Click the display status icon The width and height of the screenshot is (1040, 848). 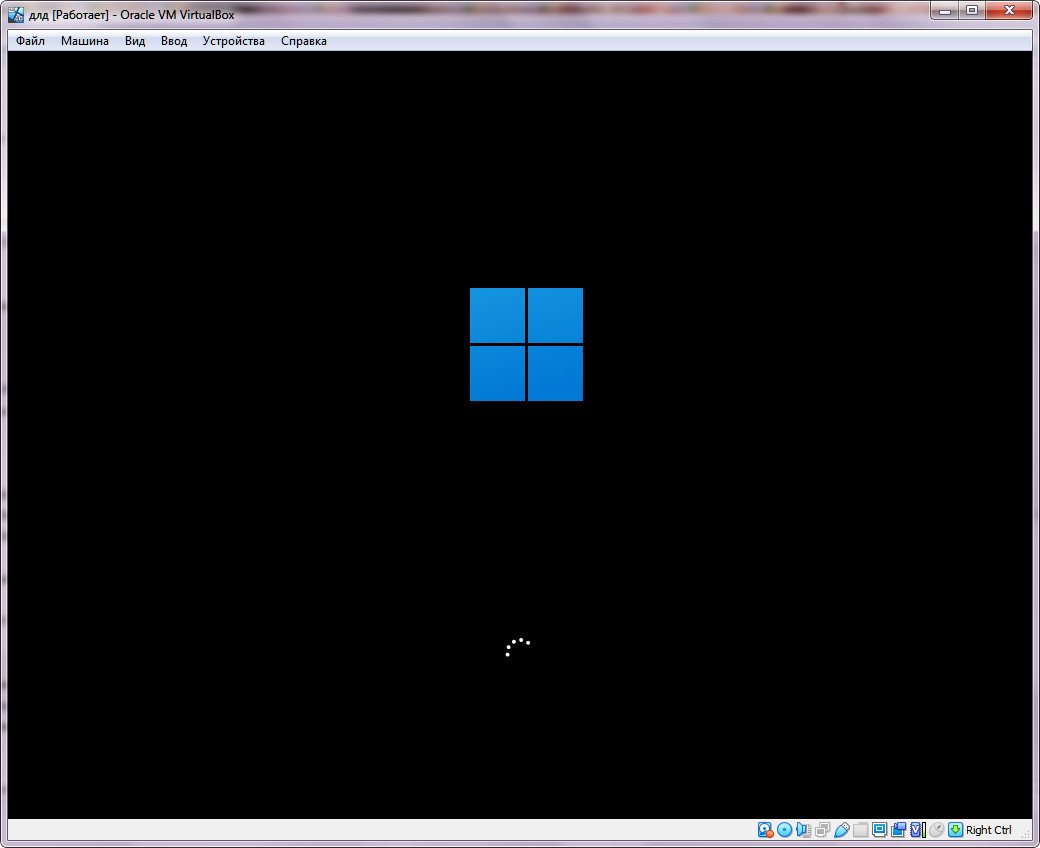click(x=879, y=829)
